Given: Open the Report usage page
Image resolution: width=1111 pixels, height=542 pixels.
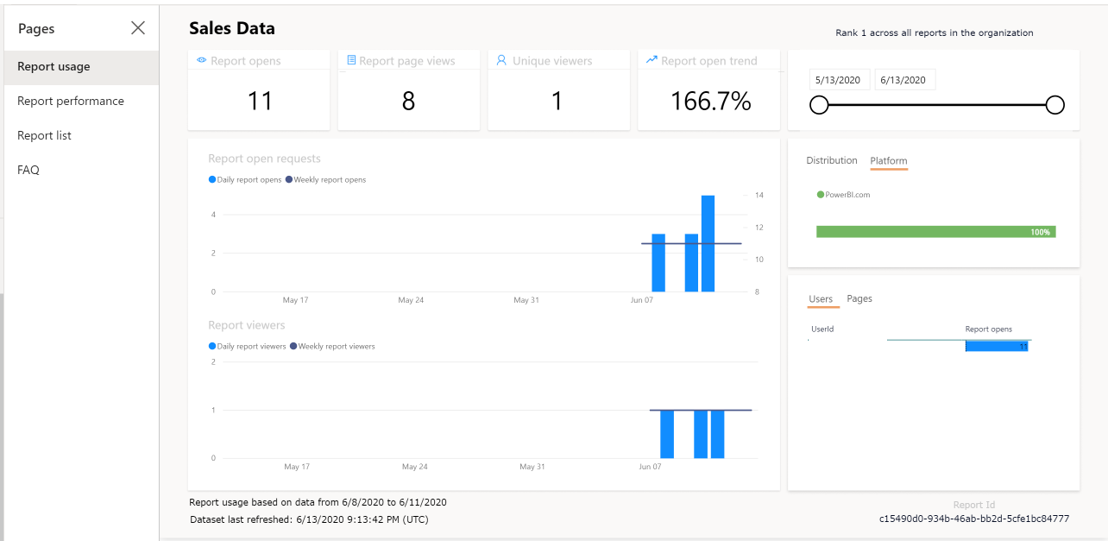Looking at the screenshot, I should pos(81,67).
